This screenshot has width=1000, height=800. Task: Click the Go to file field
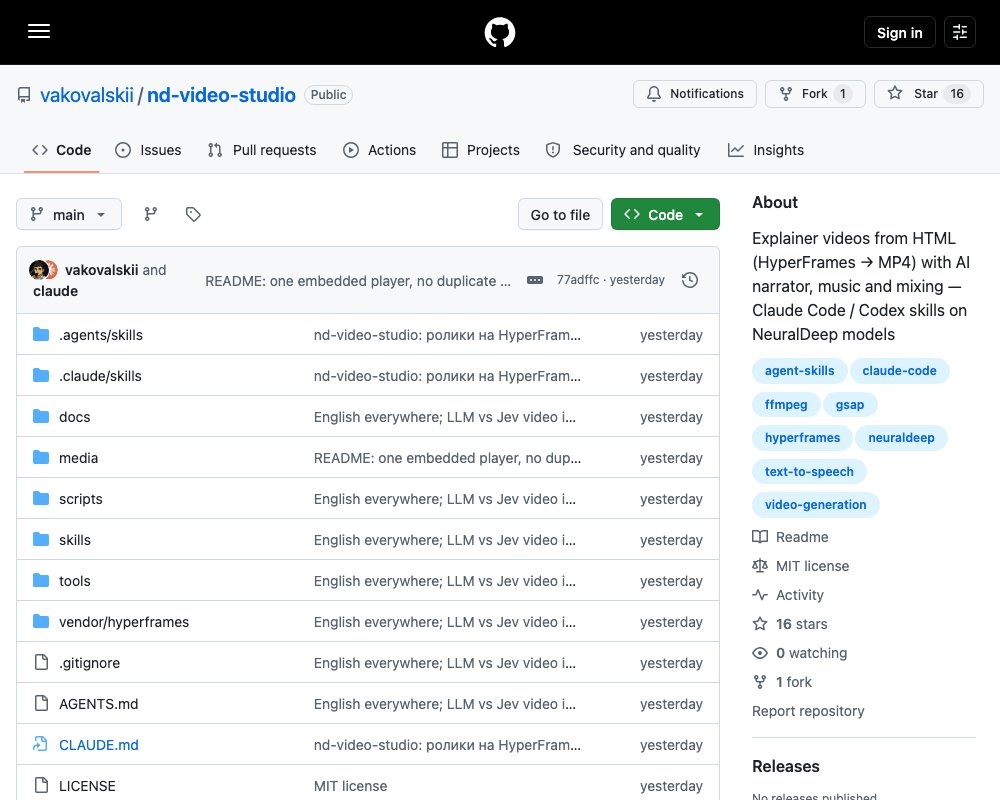pyautogui.click(x=560, y=214)
